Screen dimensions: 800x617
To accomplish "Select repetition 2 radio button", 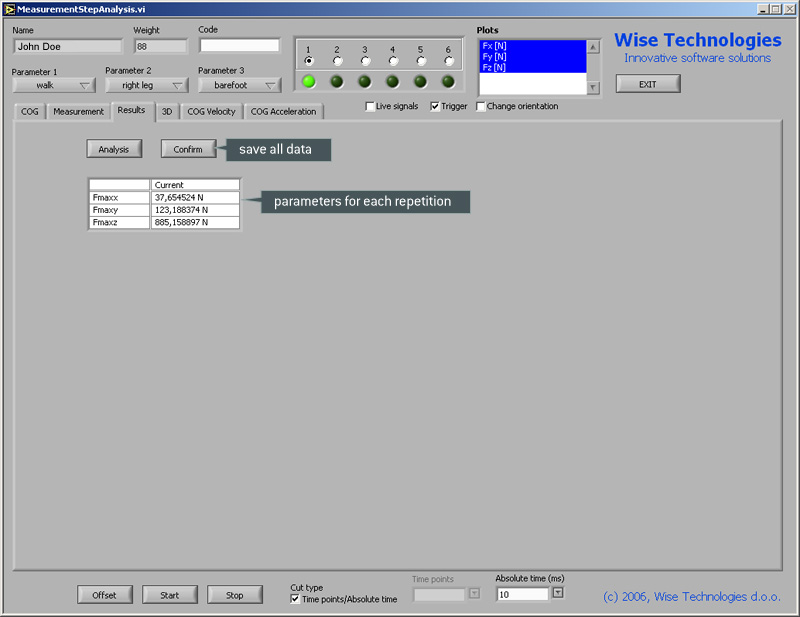I will pos(337,61).
